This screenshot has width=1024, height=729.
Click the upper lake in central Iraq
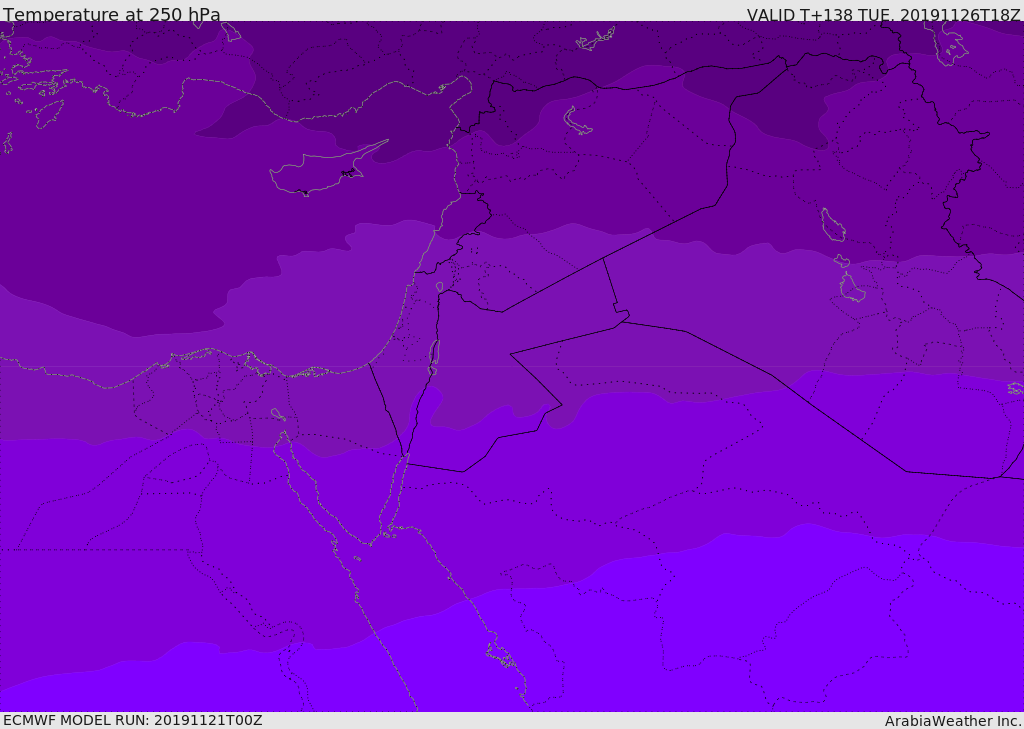[832, 225]
